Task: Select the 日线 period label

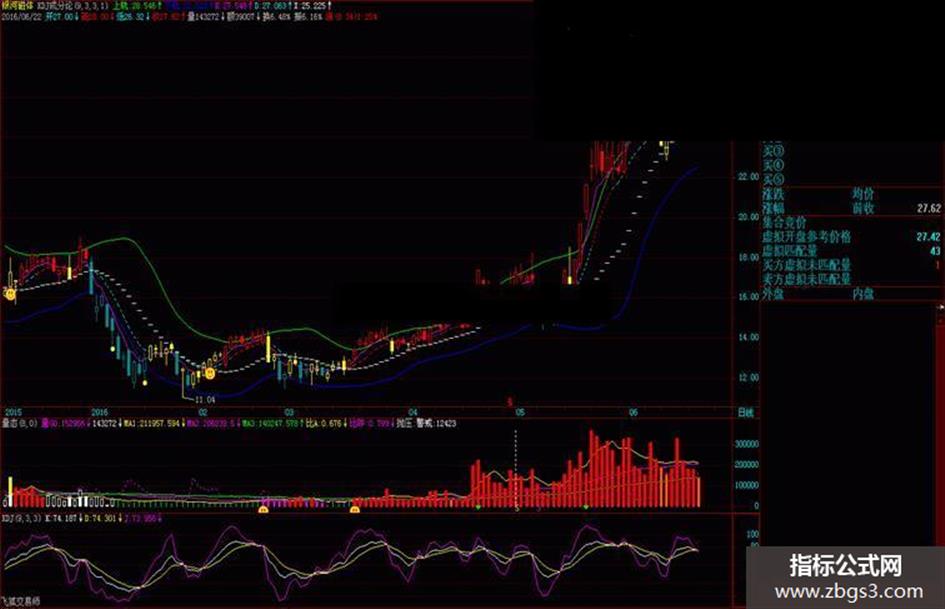Action: click(x=746, y=412)
